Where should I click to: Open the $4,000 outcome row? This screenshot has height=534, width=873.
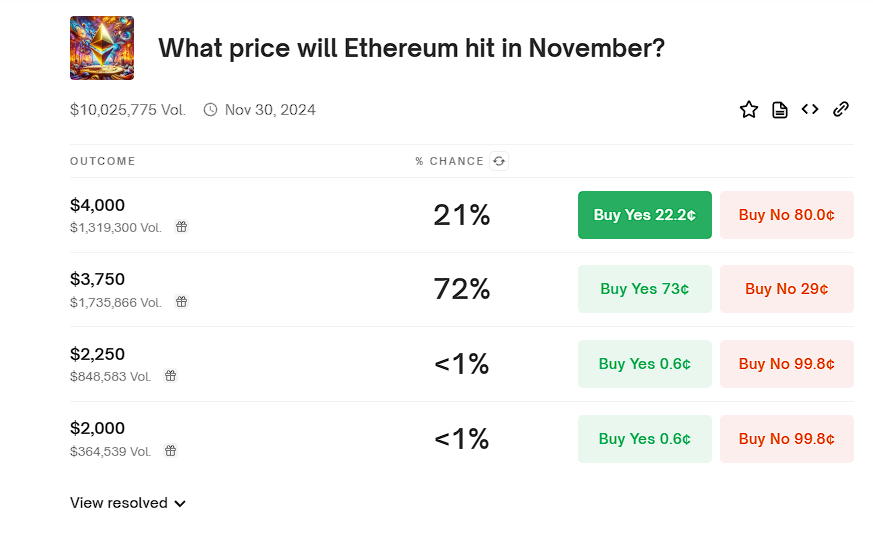click(x=98, y=206)
